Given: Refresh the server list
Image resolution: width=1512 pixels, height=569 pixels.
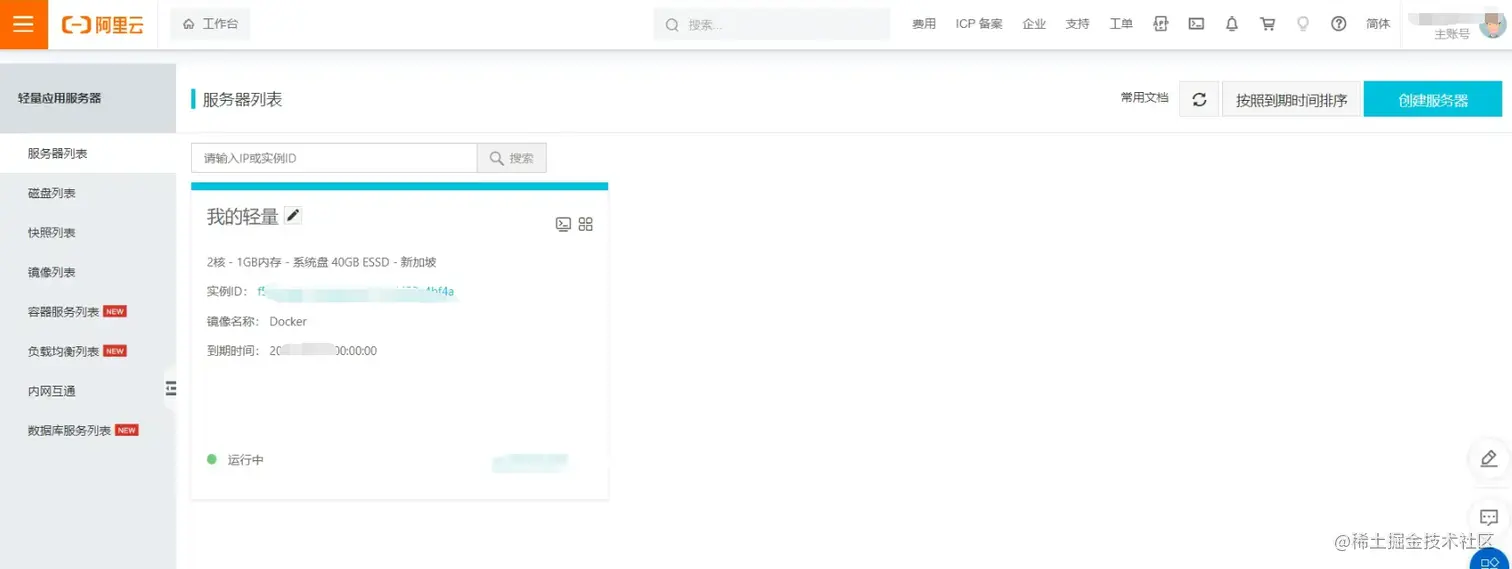Looking at the screenshot, I should tap(1199, 99).
